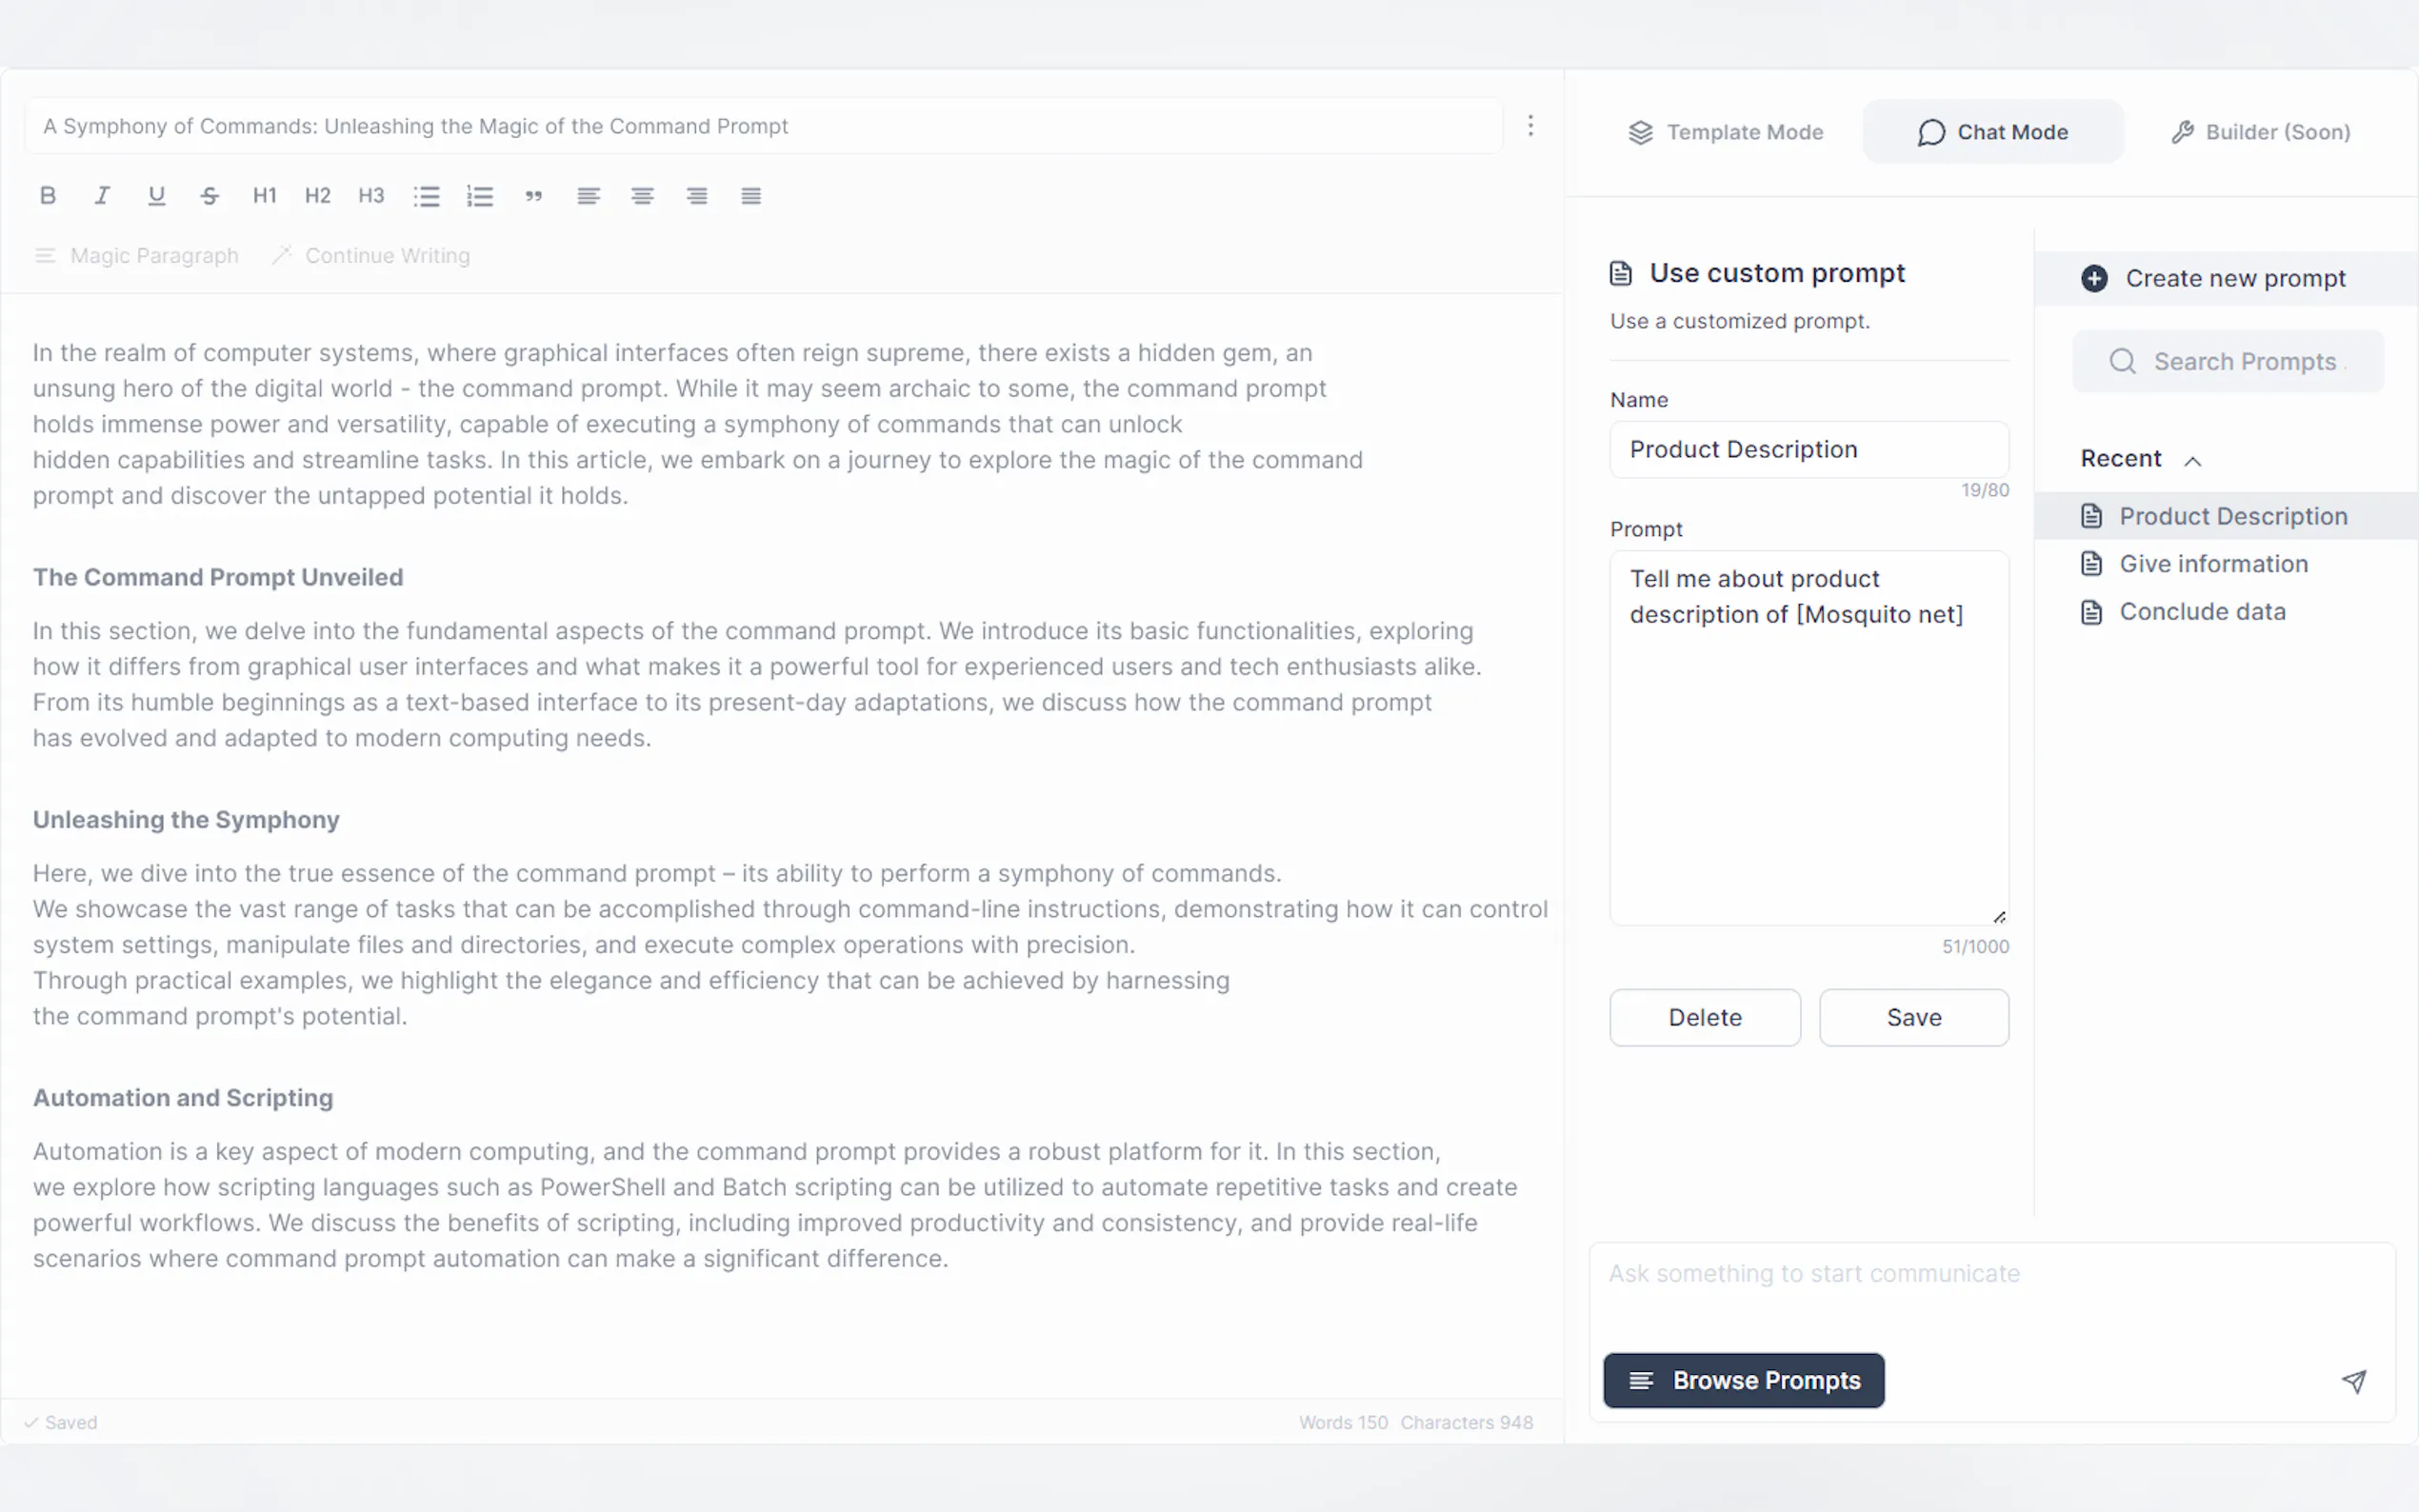
Task: Click the Search Prompts field
Action: point(2243,361)
